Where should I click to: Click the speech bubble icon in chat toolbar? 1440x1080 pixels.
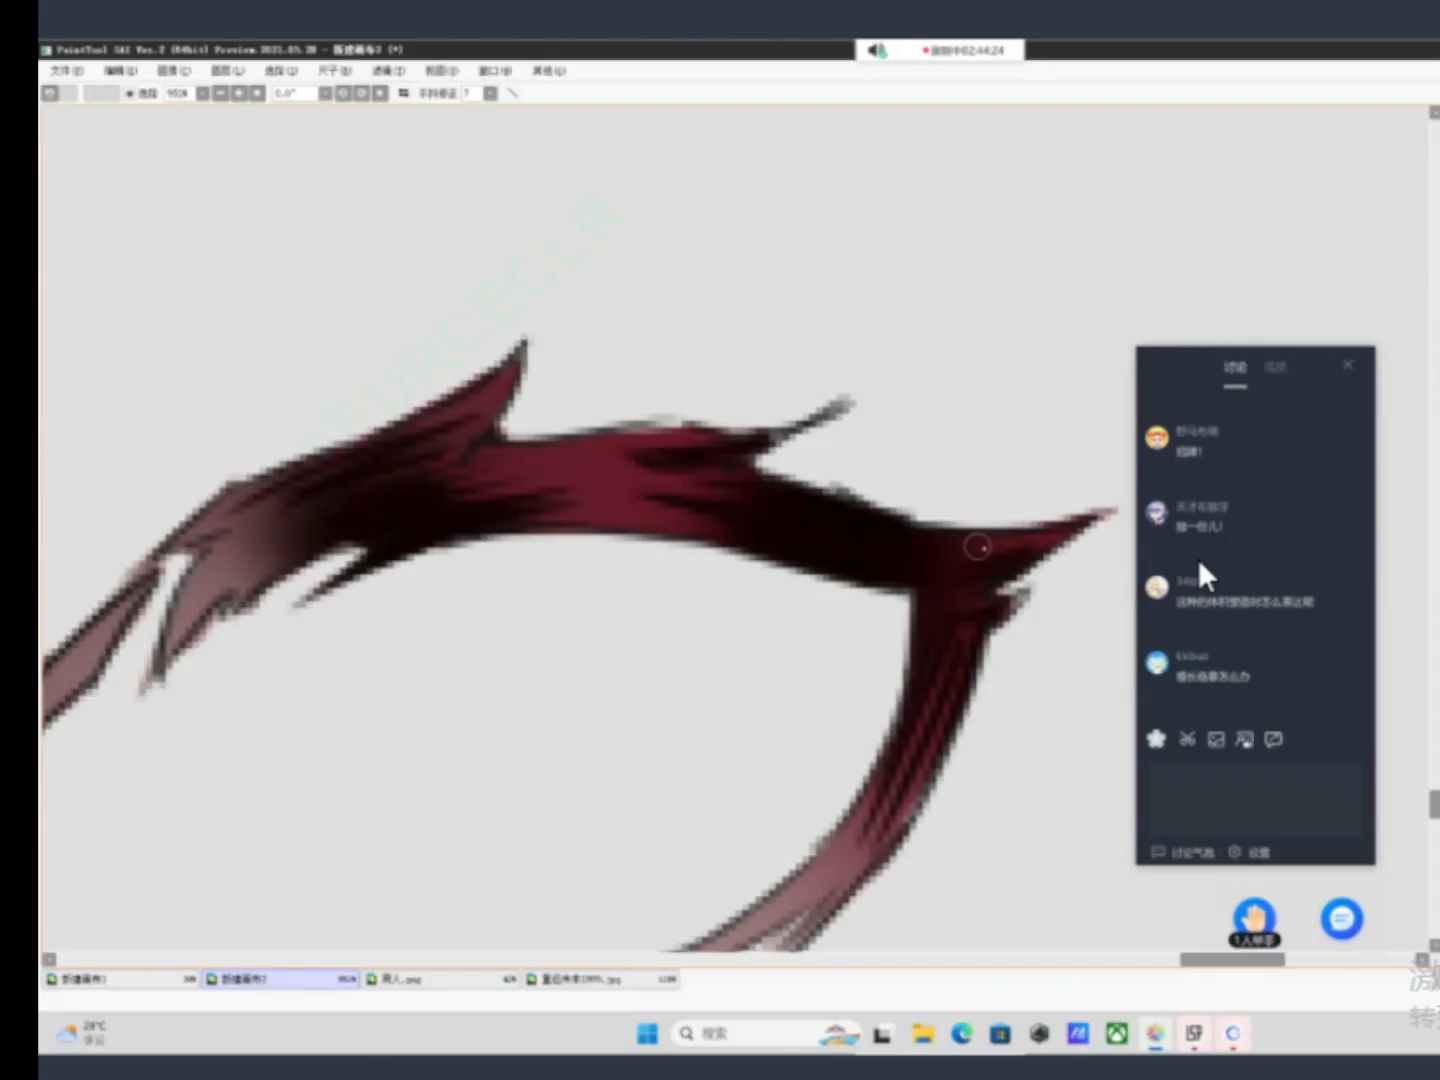(1273, 739)
